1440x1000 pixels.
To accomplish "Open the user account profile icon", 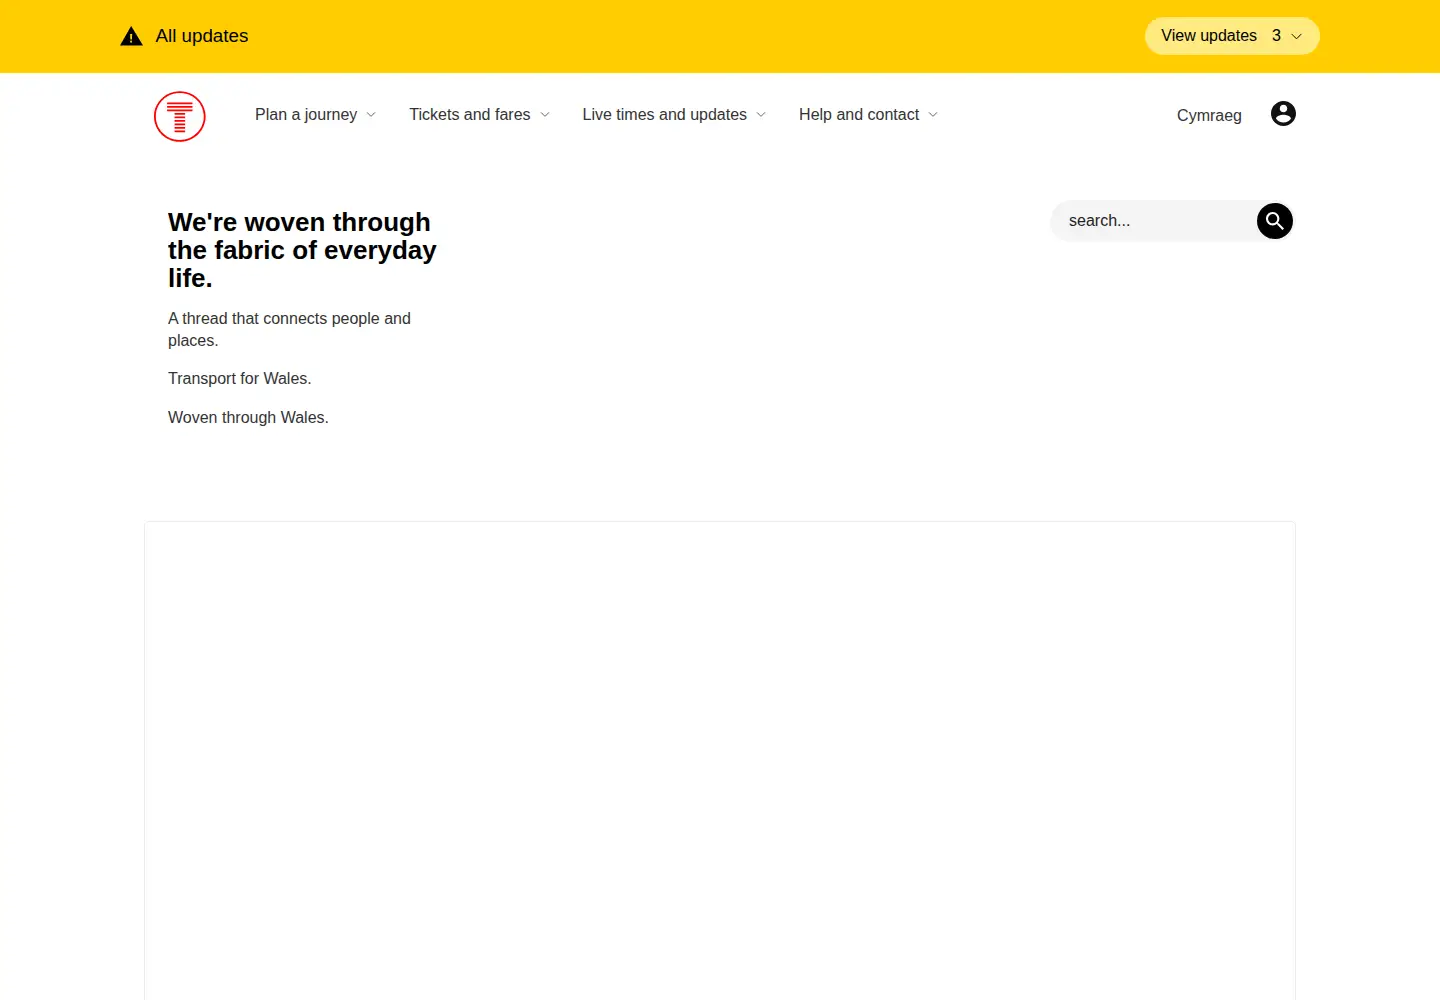I will (x=1283, y=114).
